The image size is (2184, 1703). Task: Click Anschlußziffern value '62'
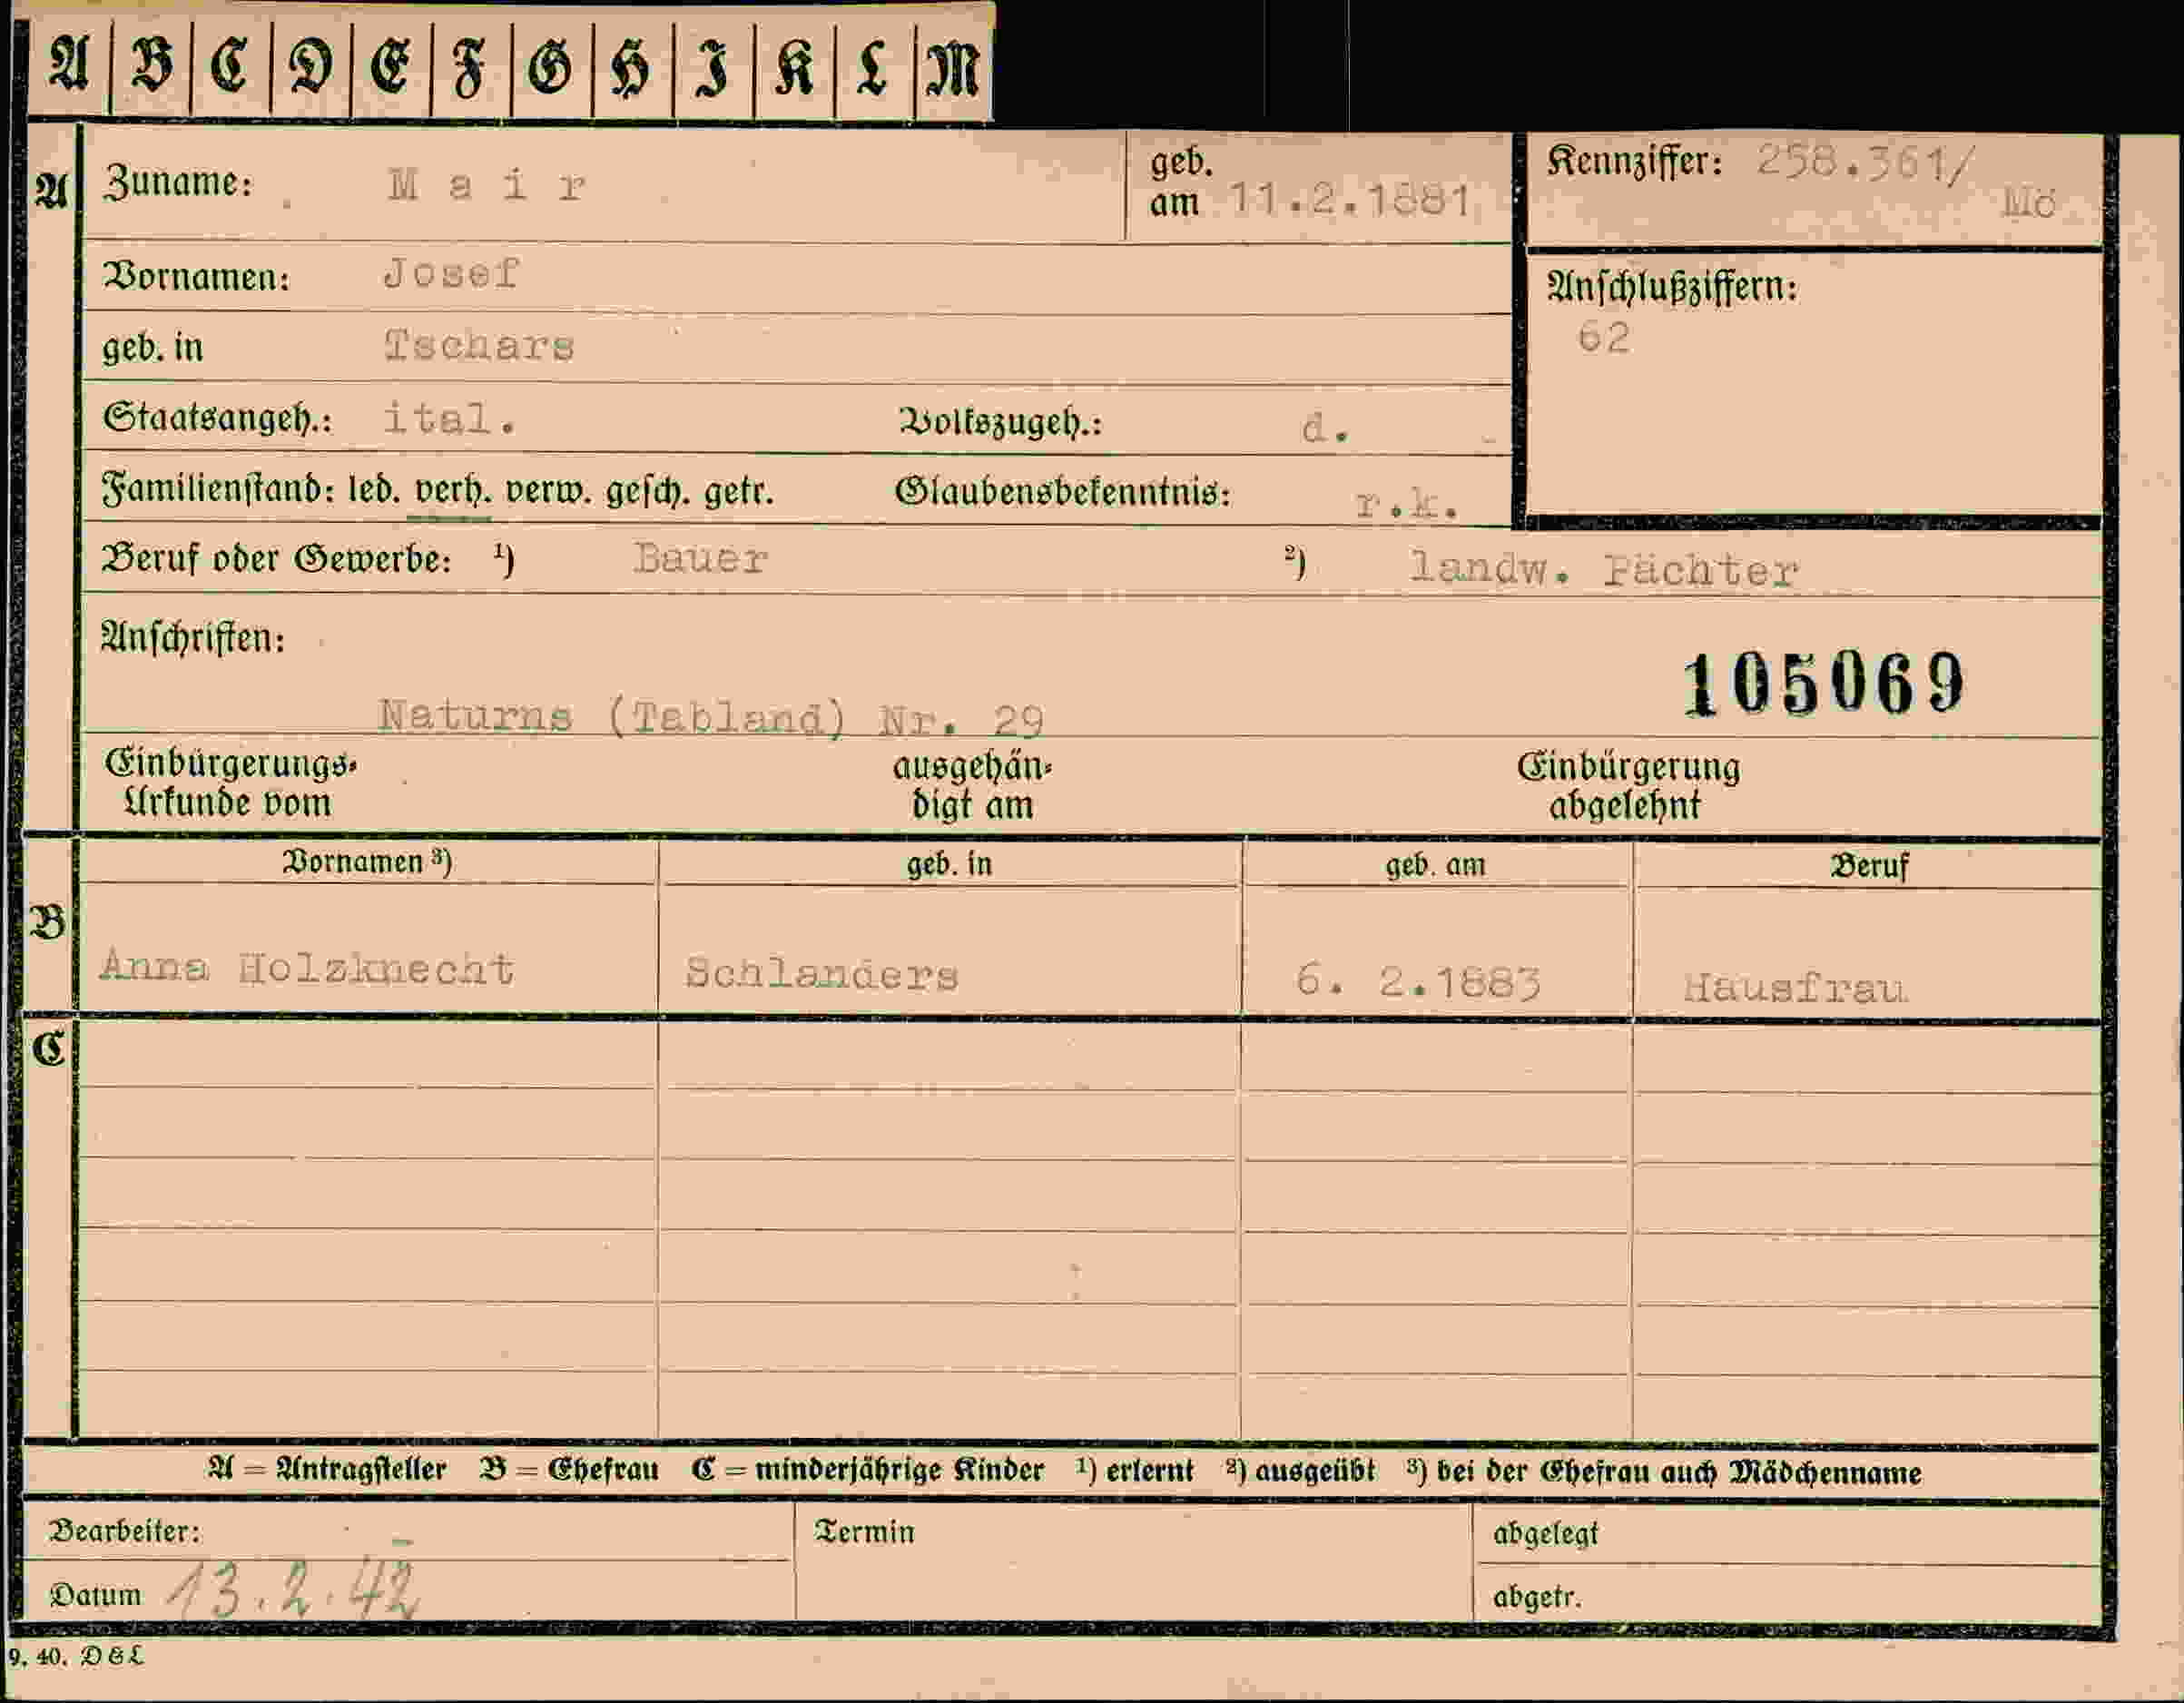(1604, 338)
